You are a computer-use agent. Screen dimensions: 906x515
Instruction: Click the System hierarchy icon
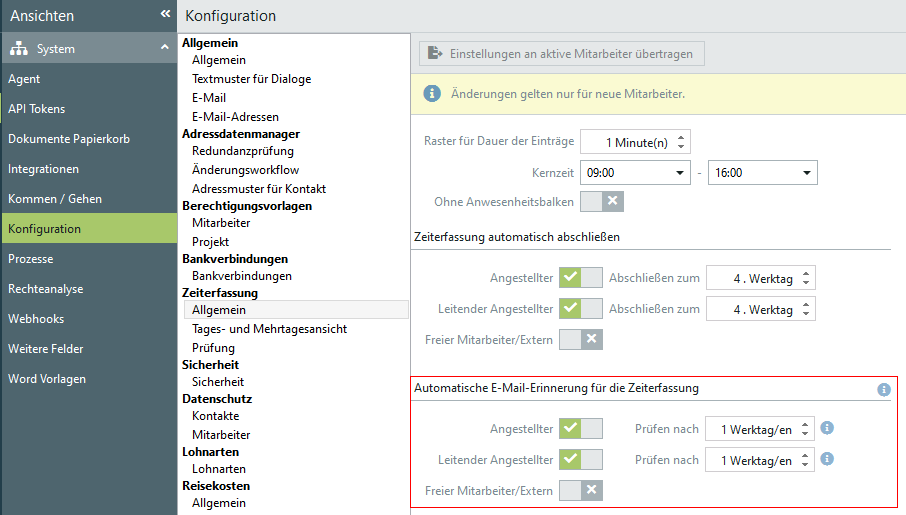click(x=18, y=49)
